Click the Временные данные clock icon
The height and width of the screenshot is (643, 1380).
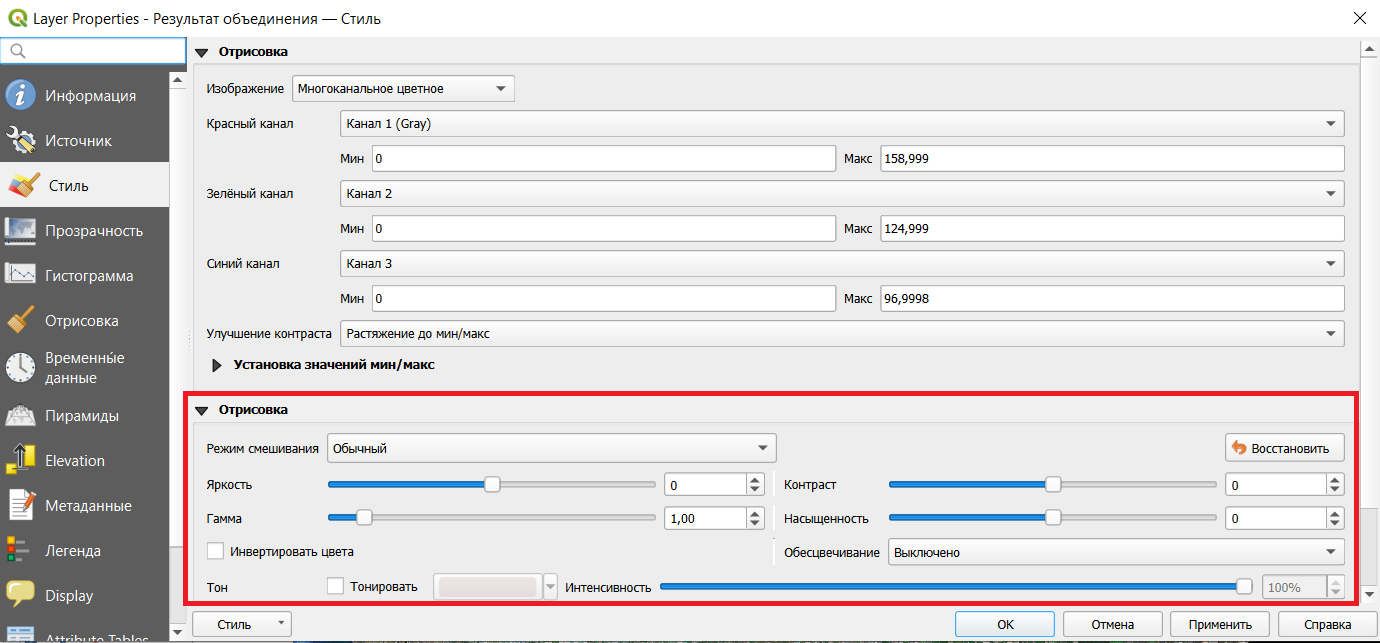pyautogui.click(x=20, y=368)
